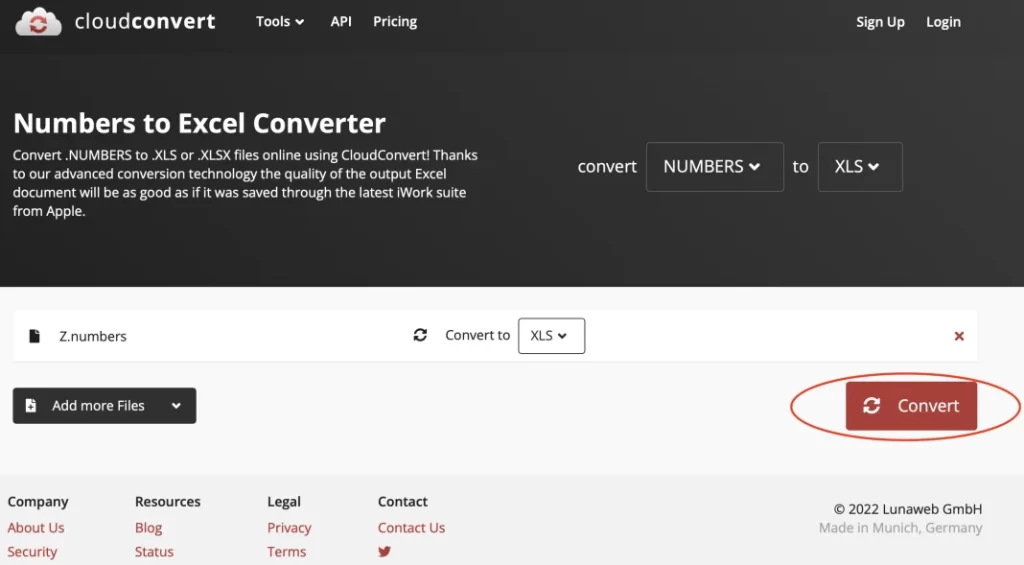Image resolution: width=1024 pixels, height=565 pixels.
Task: Open the Security footer link
Action: [x=32, y=552]
